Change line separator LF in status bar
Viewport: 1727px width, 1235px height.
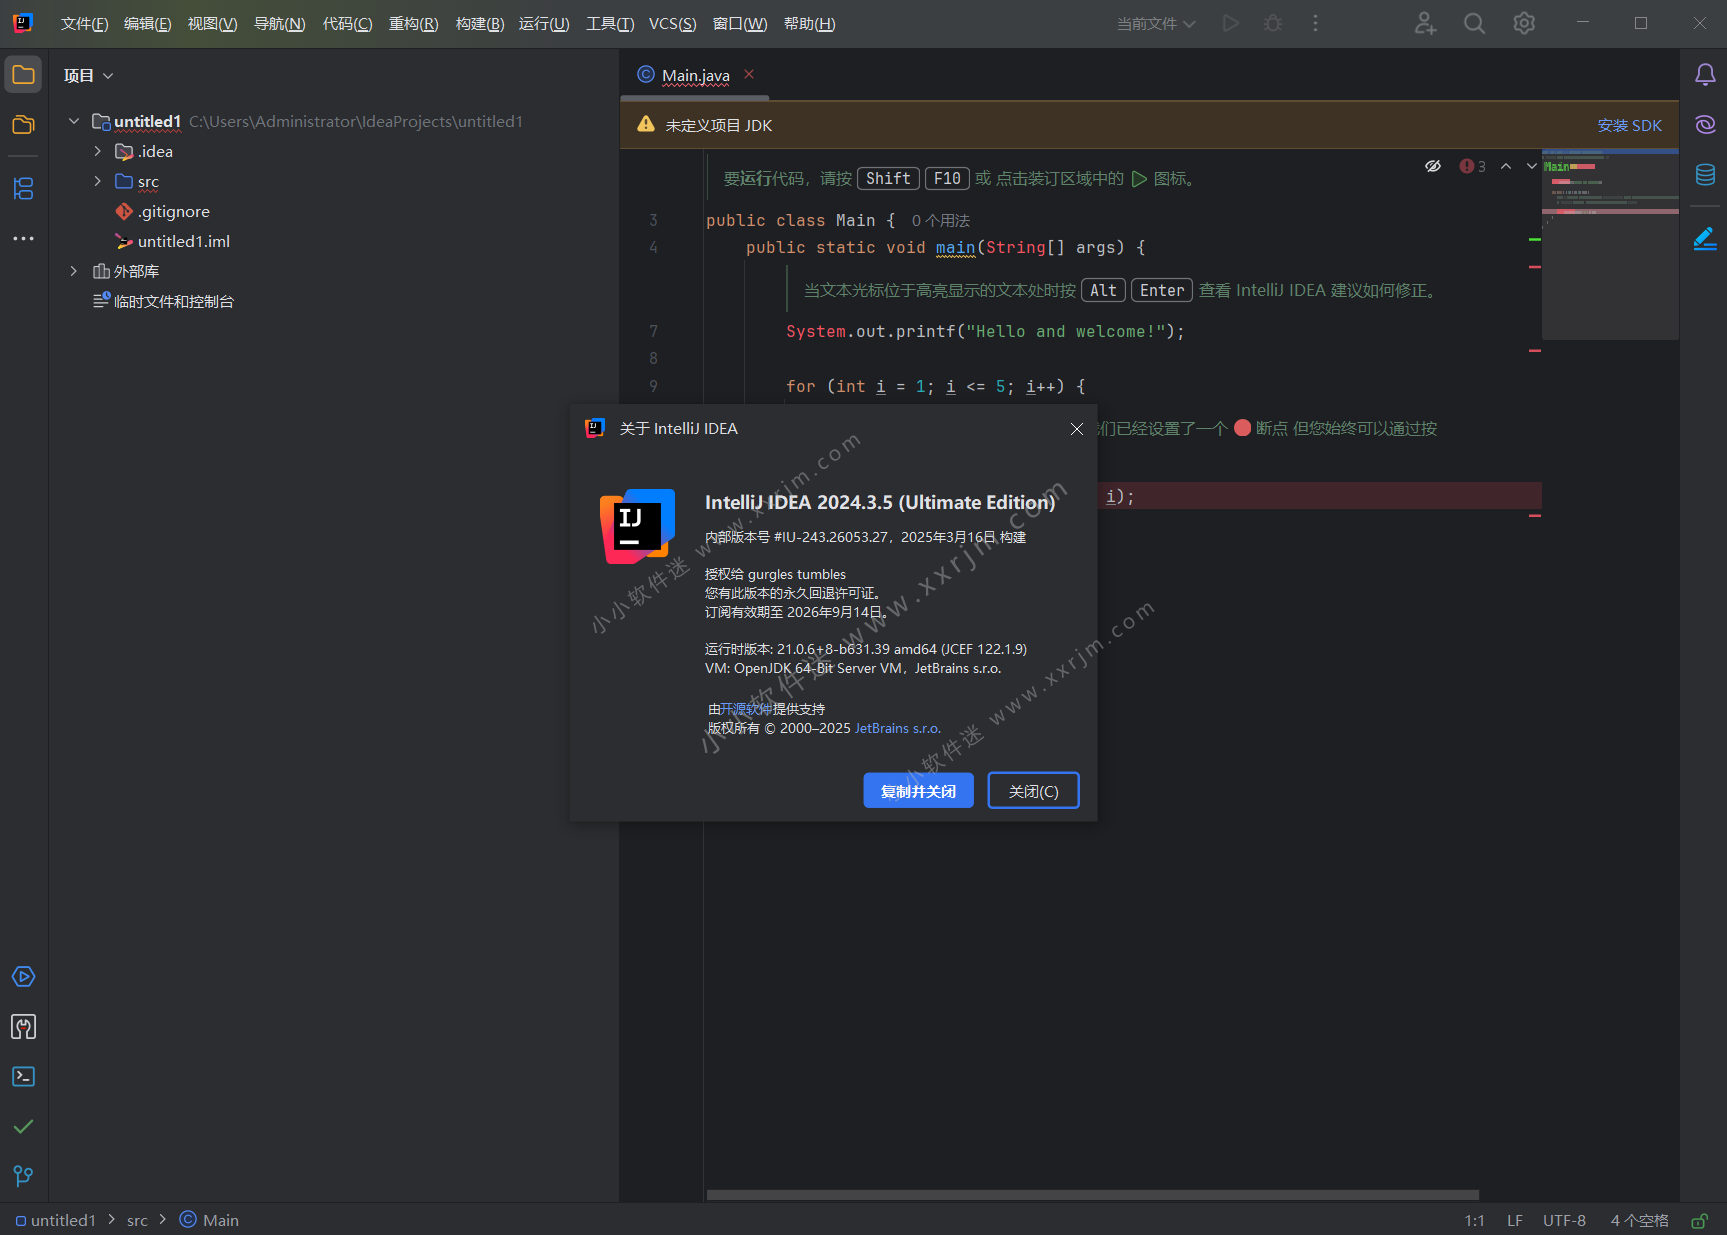(1515, 1221)
